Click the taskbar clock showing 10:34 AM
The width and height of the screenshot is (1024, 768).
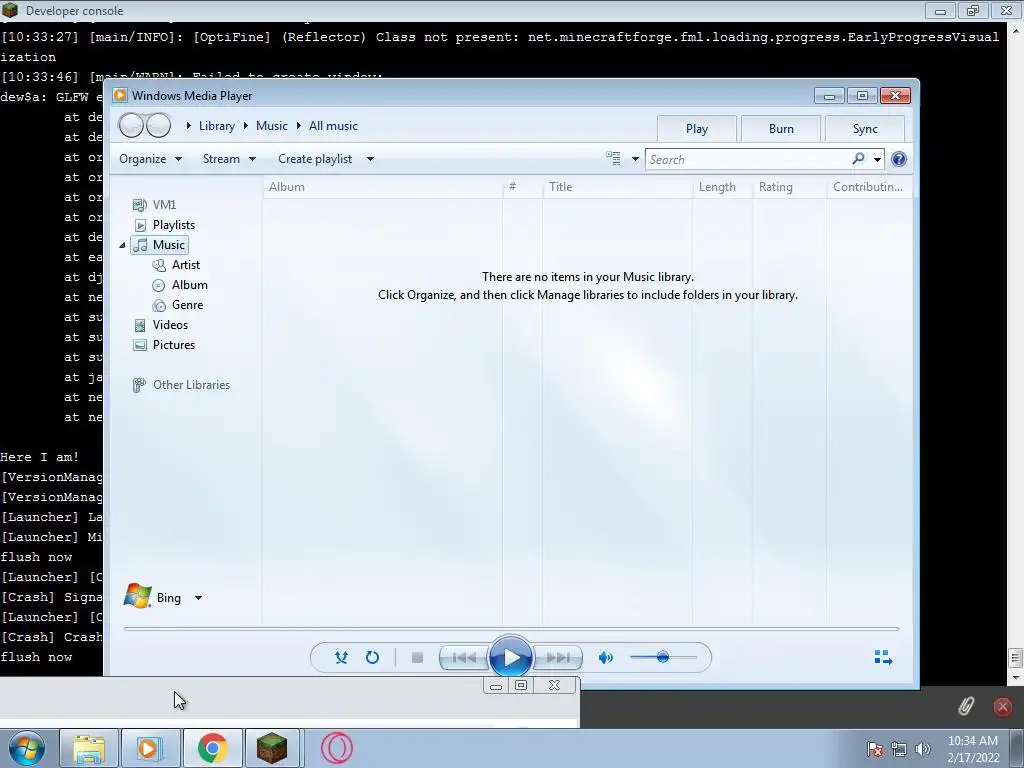973,748
